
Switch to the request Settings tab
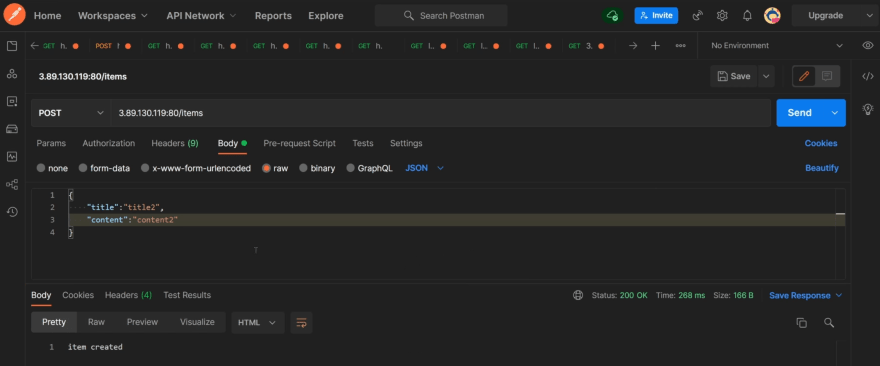tap(406, 143)
